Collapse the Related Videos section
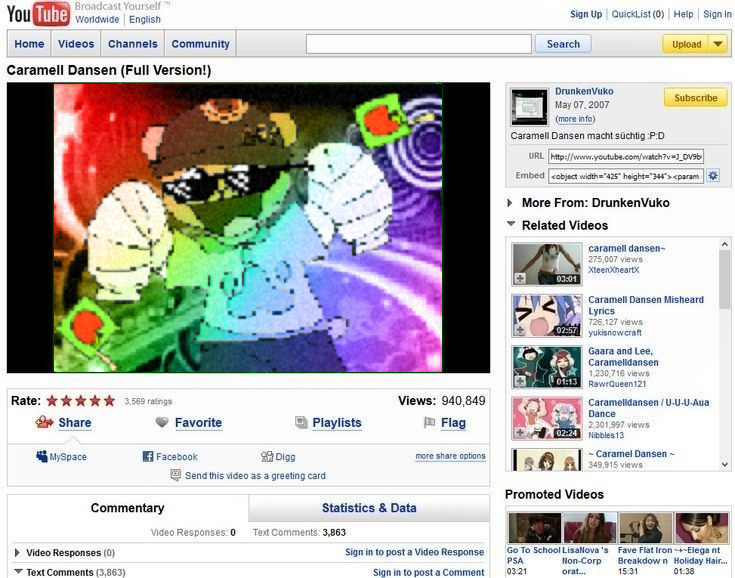 click(511, 224)
